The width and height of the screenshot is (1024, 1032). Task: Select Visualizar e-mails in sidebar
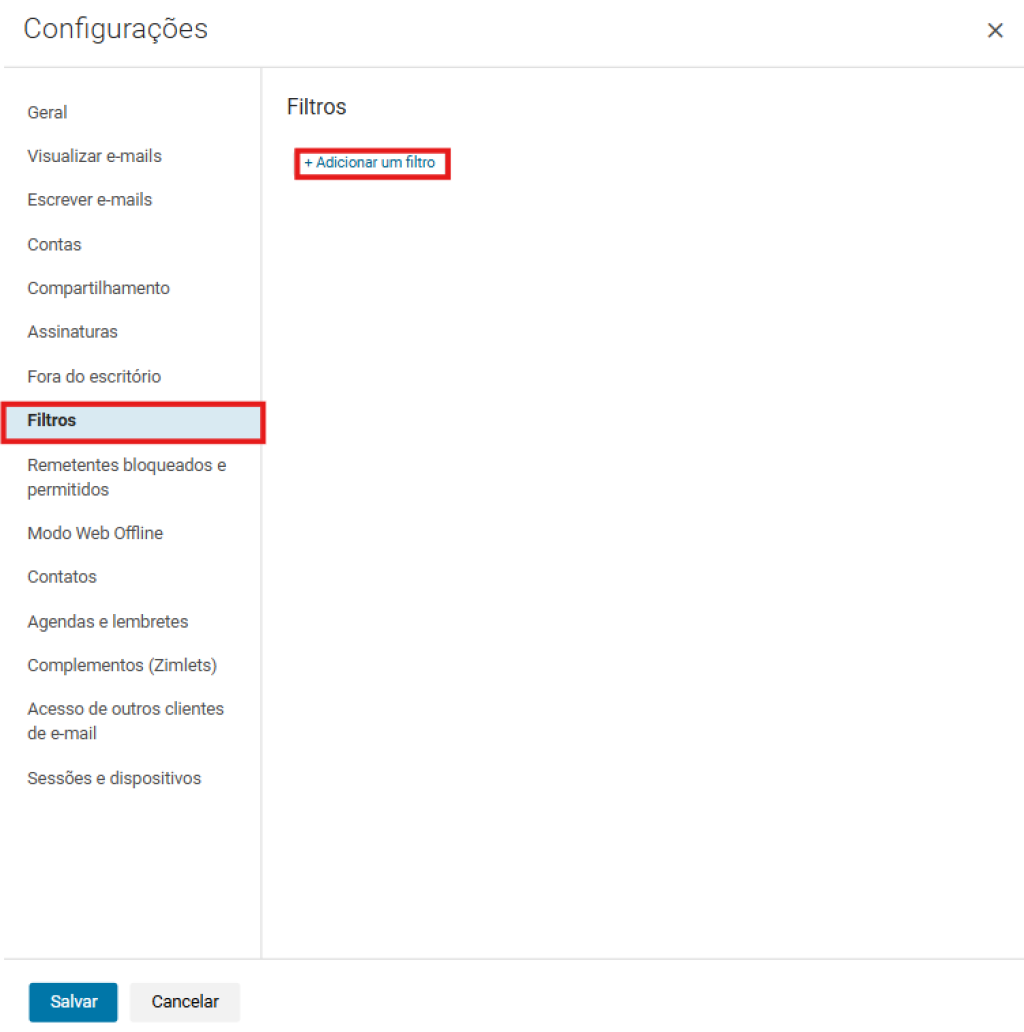click(x=94, y=156)
